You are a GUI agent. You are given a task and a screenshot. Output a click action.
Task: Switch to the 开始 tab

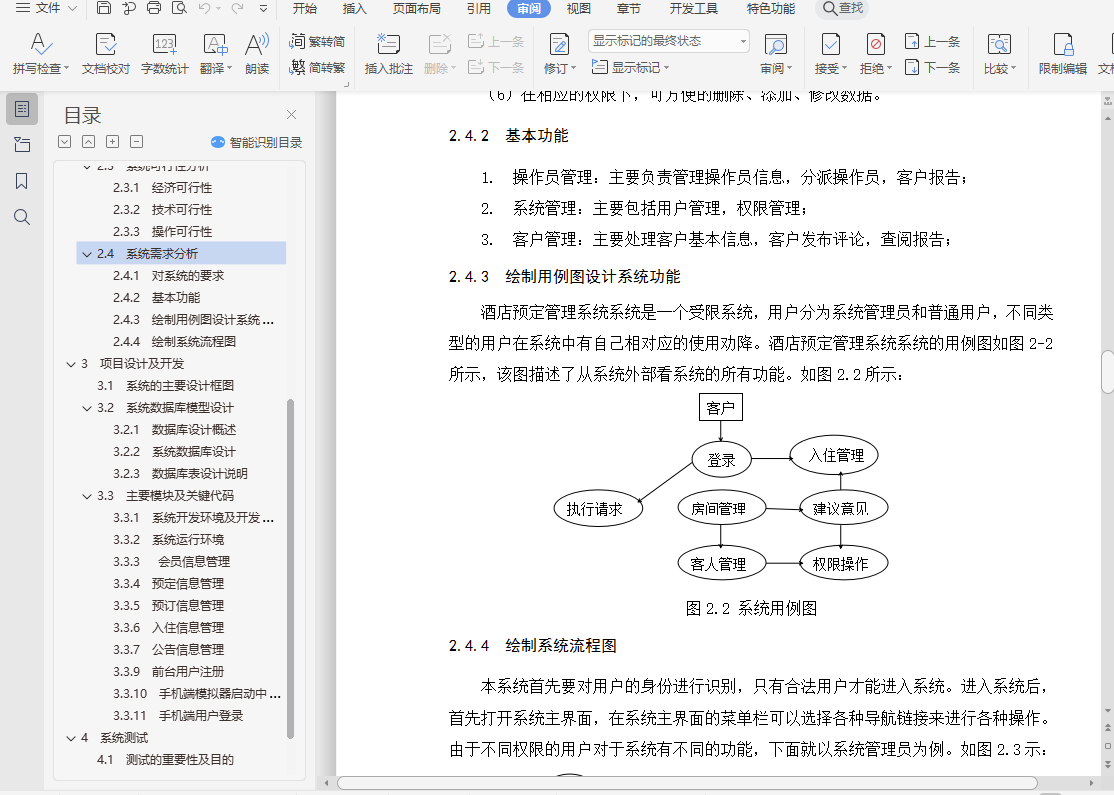(x=305, y=9)
